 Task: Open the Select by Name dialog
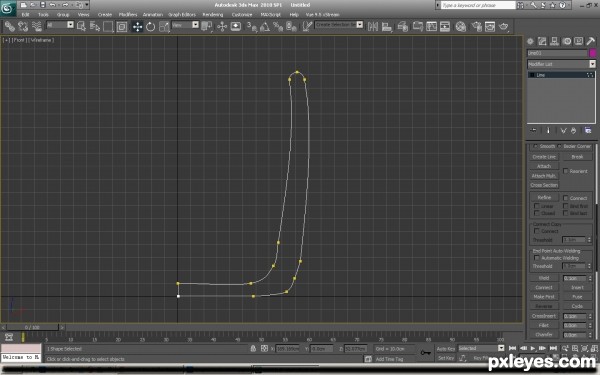pos(95,26)
